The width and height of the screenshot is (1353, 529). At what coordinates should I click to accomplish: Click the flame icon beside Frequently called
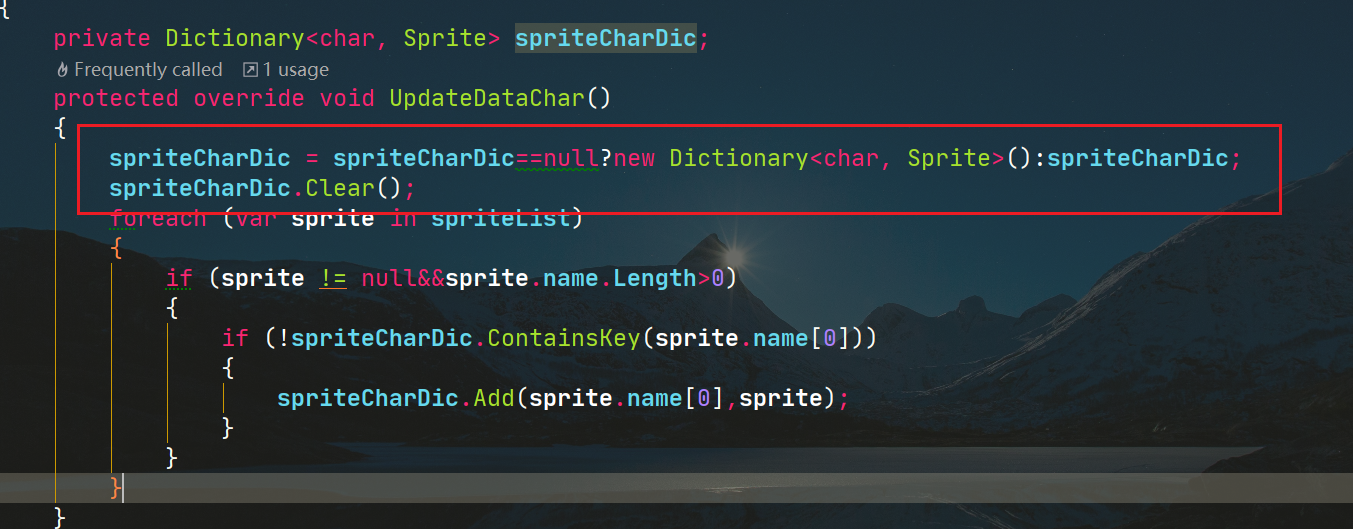point(62,70)
